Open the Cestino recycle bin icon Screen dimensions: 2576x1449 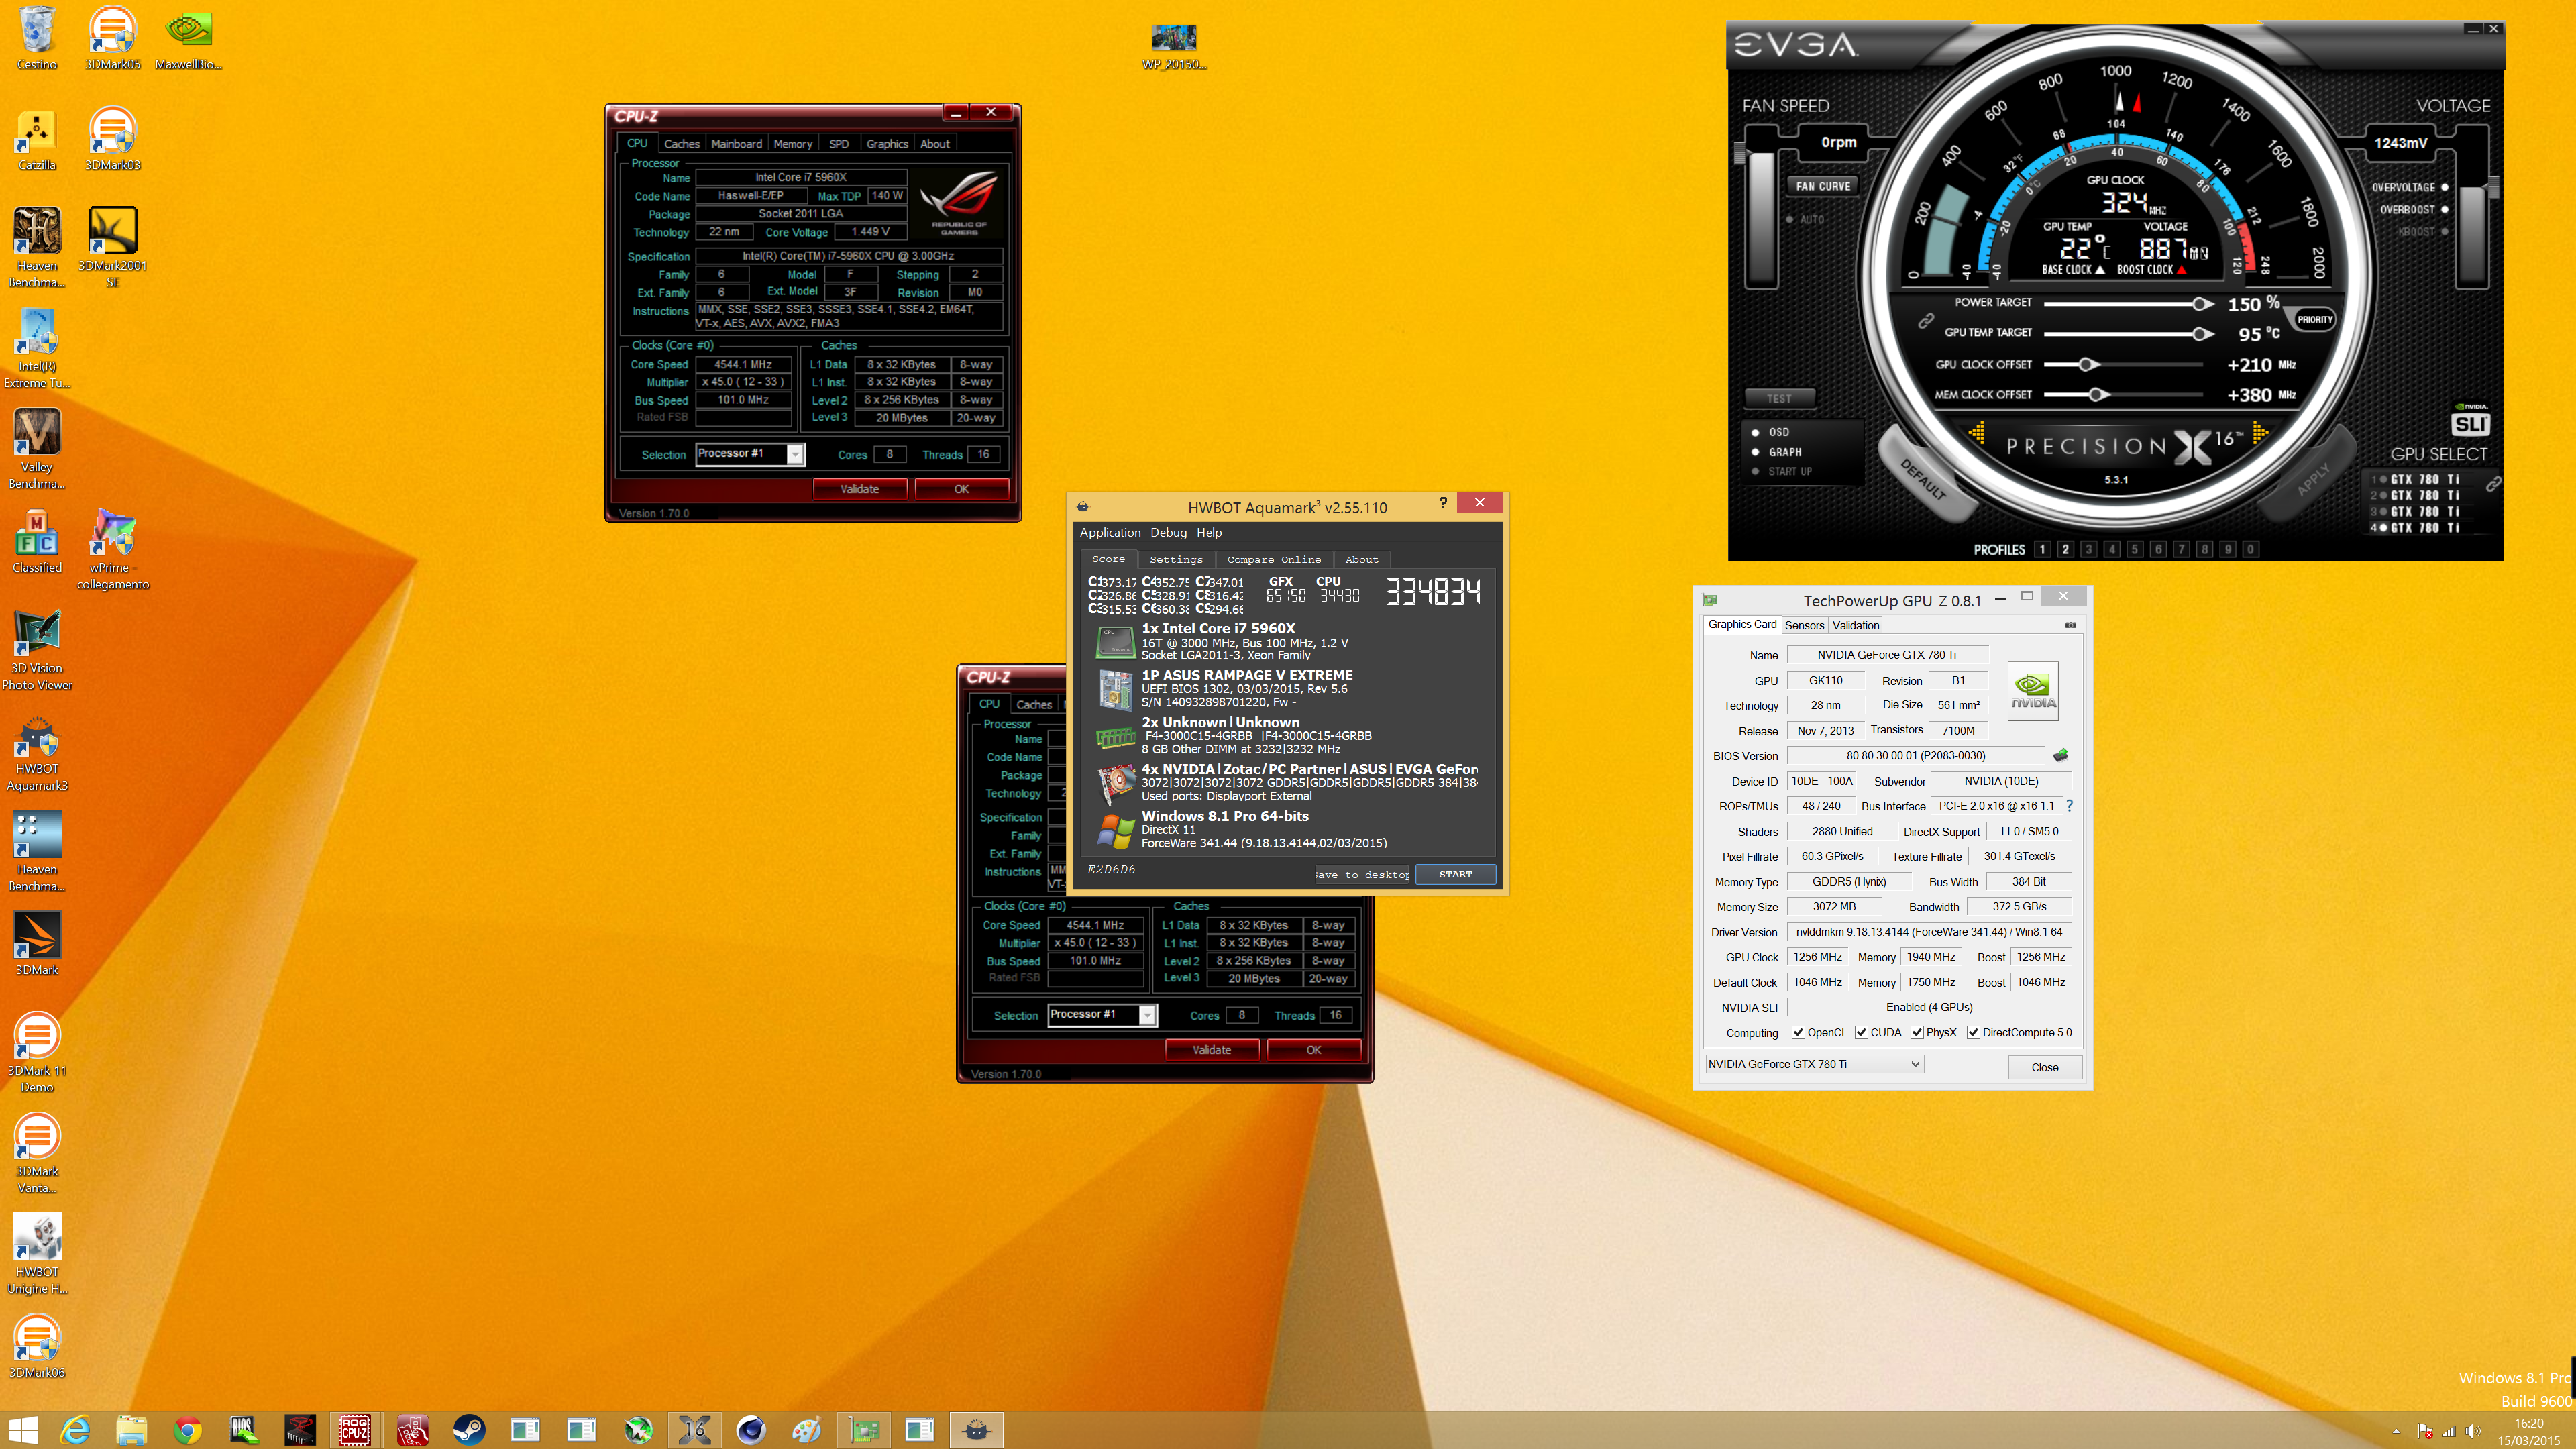[x=37, y=38]
